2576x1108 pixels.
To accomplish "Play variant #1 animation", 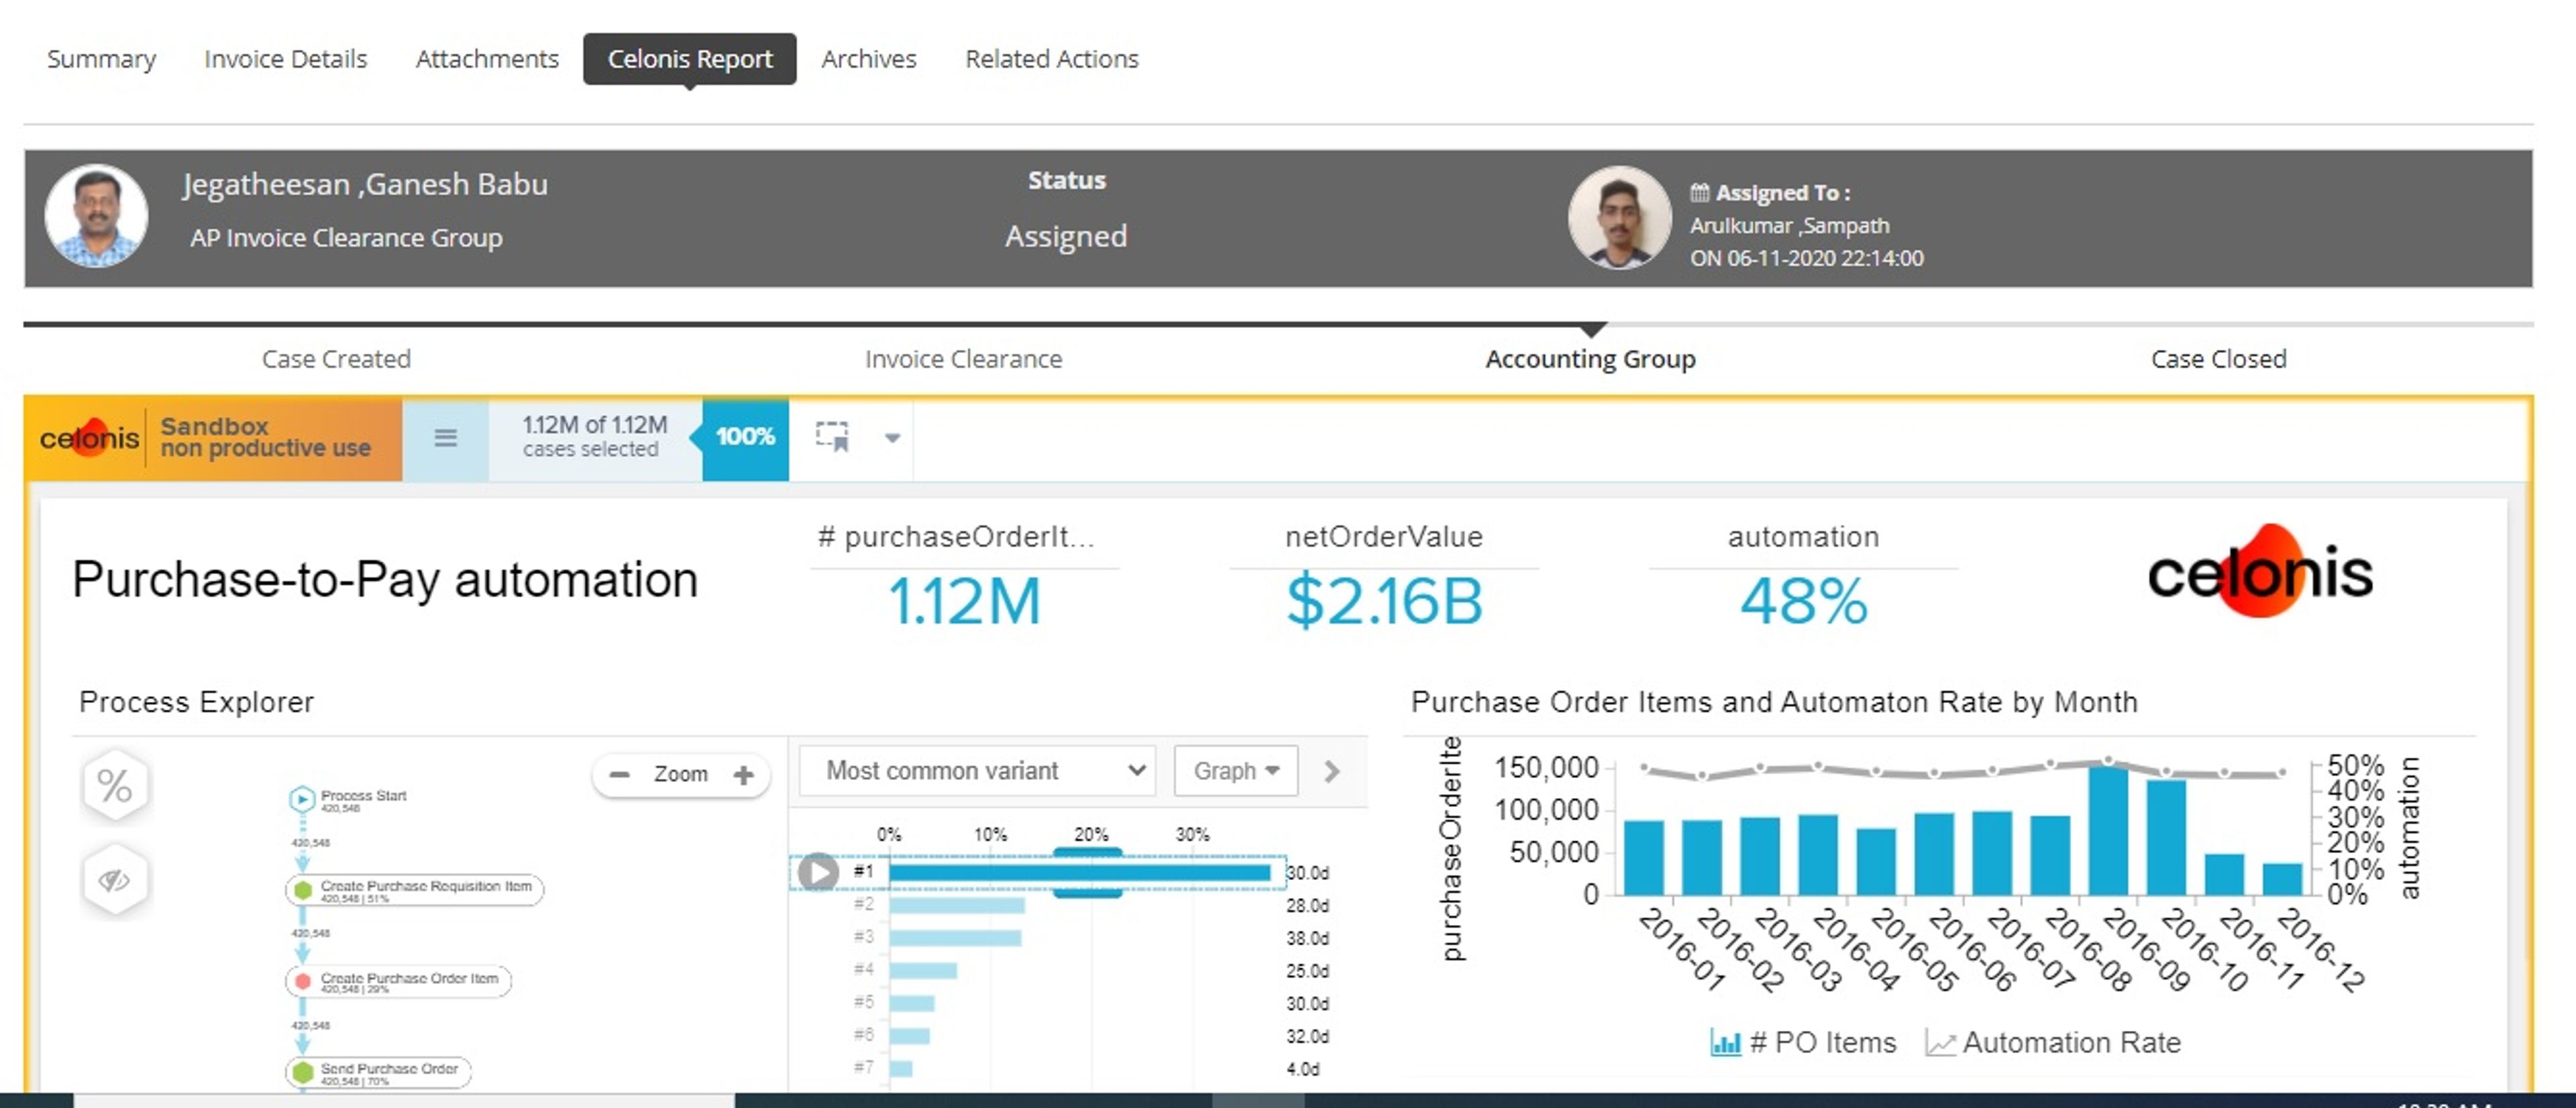I will pyautogui.click(x=818, y=872).
